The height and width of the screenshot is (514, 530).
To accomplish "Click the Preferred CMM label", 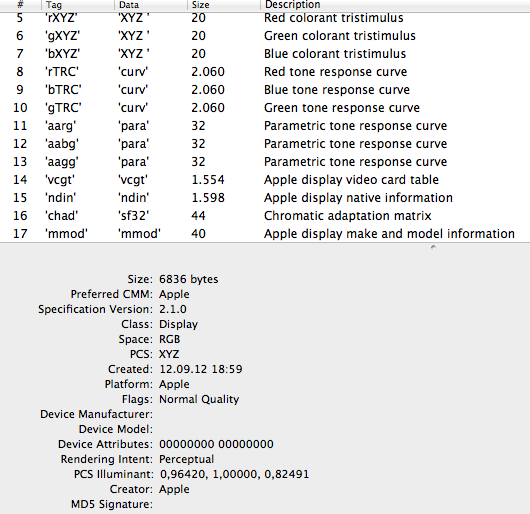I will (x=112, y=294).
